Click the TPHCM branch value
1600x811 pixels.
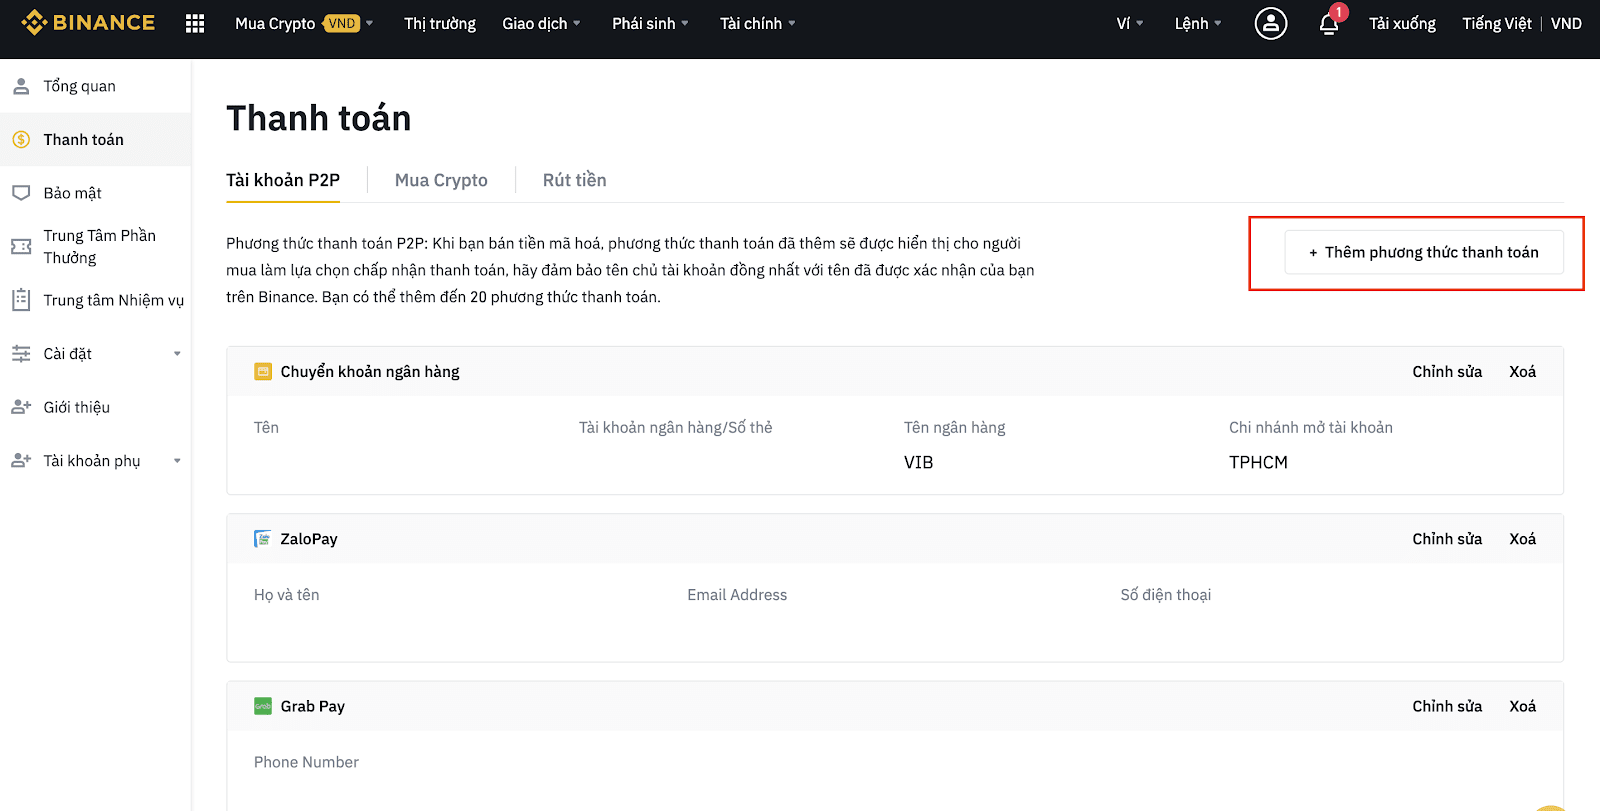pos(1258,462)
